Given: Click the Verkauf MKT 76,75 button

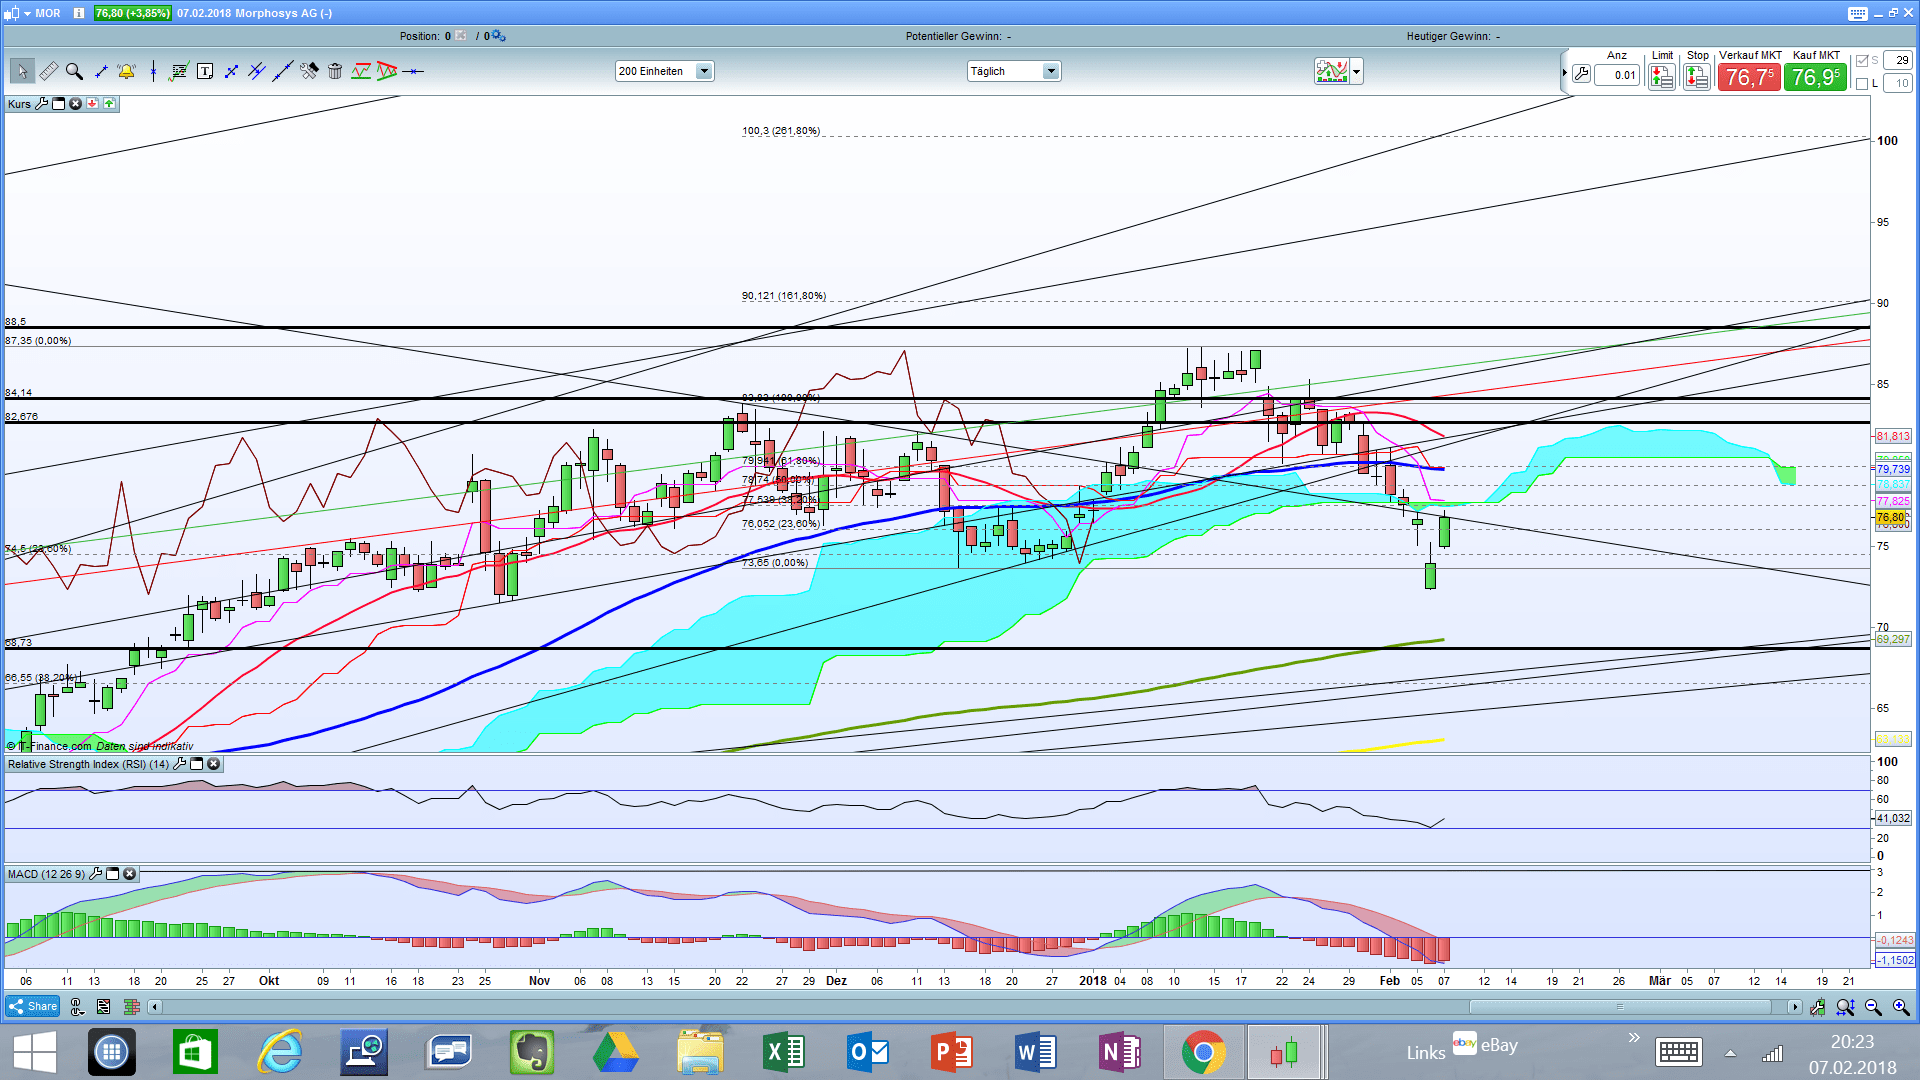Looking at the screenshot, I should tap(1749, 77).
